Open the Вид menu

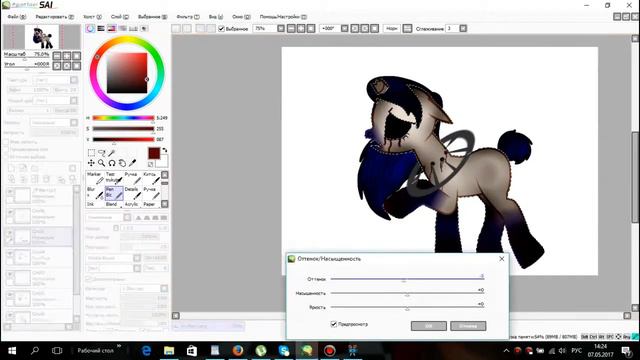point(216,17)
